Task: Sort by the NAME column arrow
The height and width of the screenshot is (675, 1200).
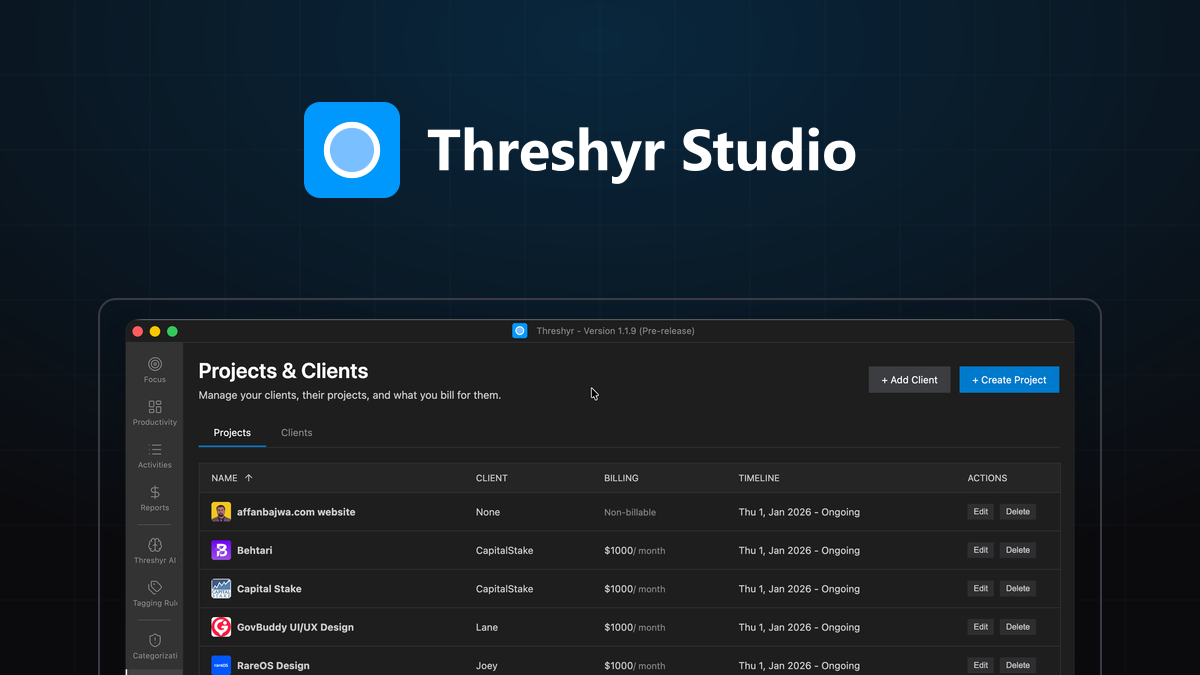Action: click(249, 478)
